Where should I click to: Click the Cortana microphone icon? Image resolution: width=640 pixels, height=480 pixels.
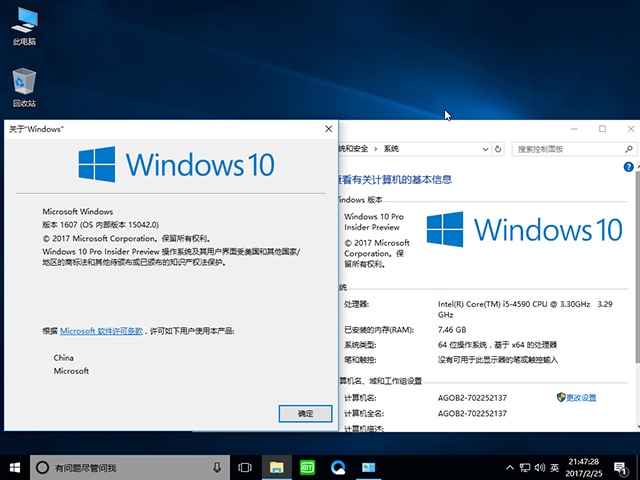(217, 467)
